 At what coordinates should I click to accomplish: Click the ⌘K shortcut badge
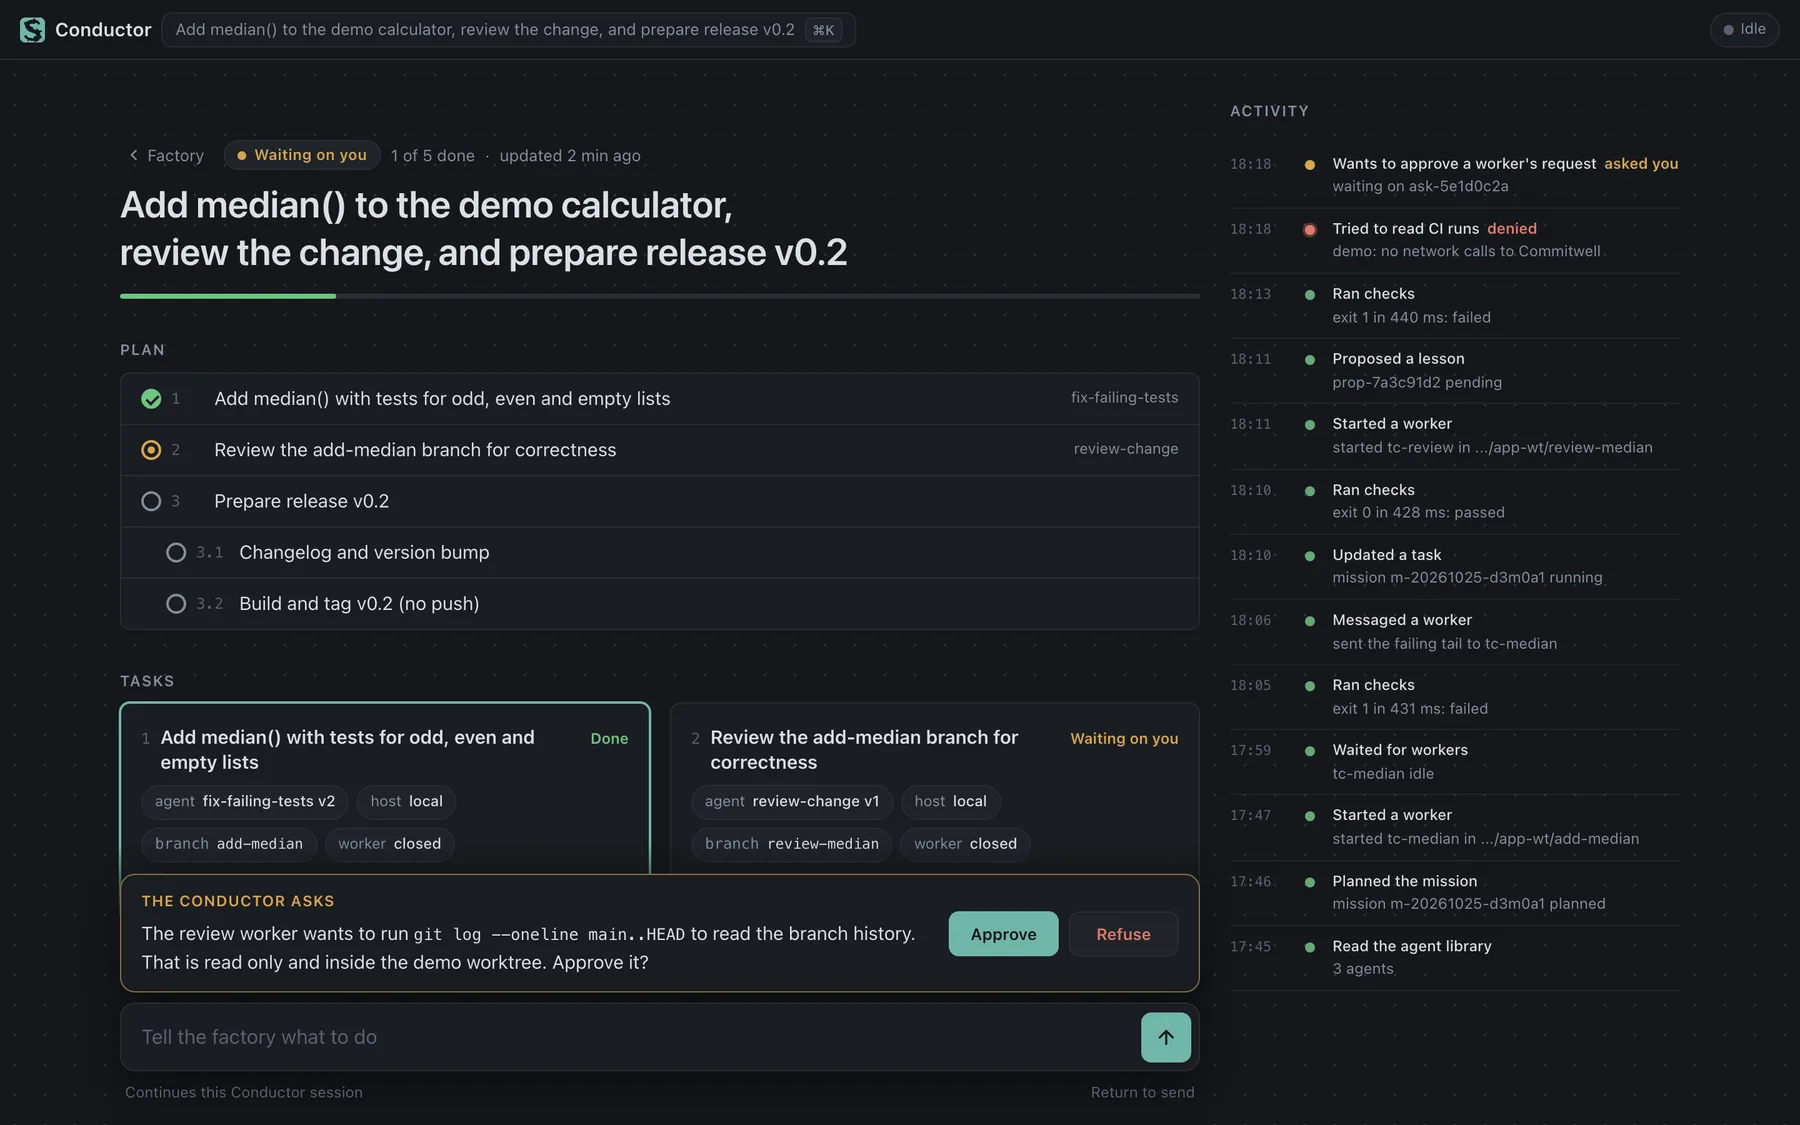click(x=823, y=30)
